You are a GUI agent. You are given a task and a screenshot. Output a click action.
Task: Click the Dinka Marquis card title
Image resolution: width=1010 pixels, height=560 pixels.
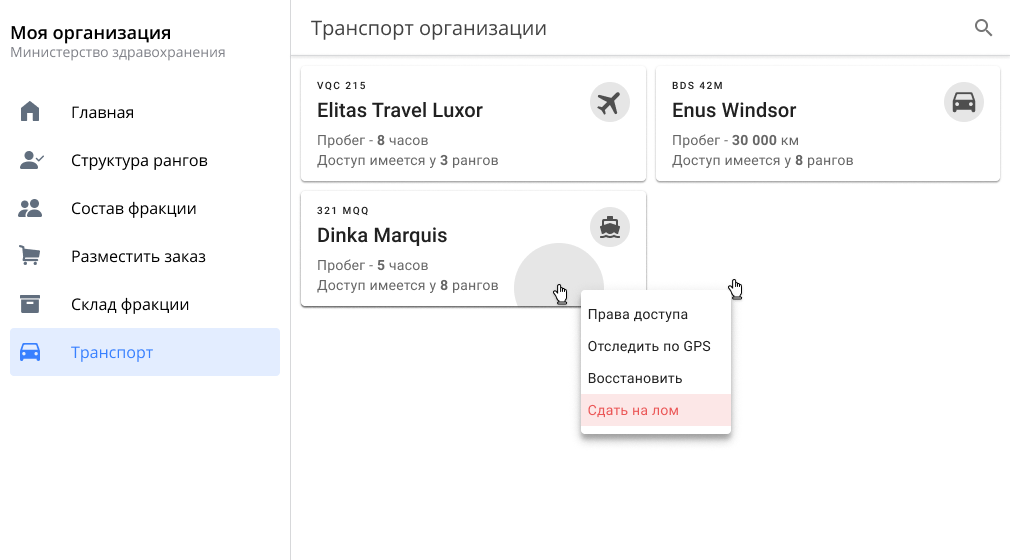(x=382, y=236)
